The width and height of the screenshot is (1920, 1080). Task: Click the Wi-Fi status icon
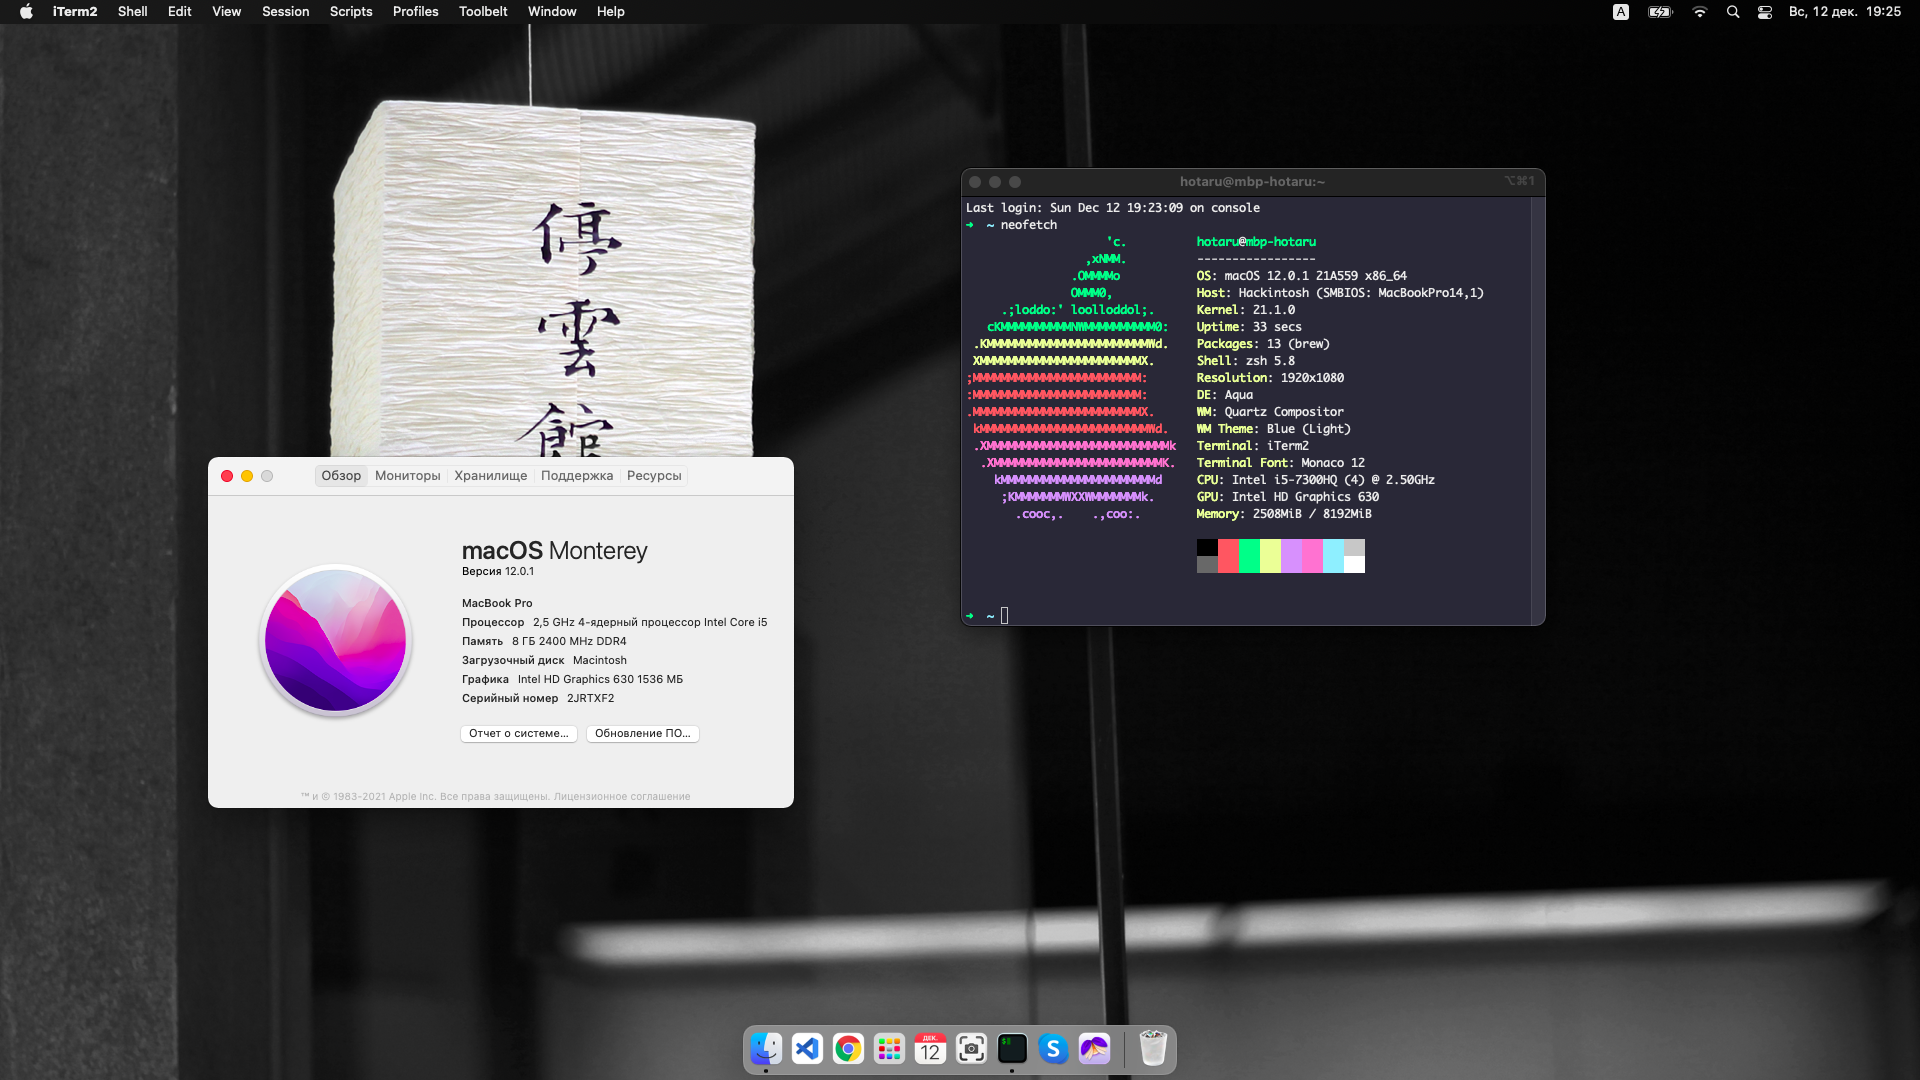1699,12
